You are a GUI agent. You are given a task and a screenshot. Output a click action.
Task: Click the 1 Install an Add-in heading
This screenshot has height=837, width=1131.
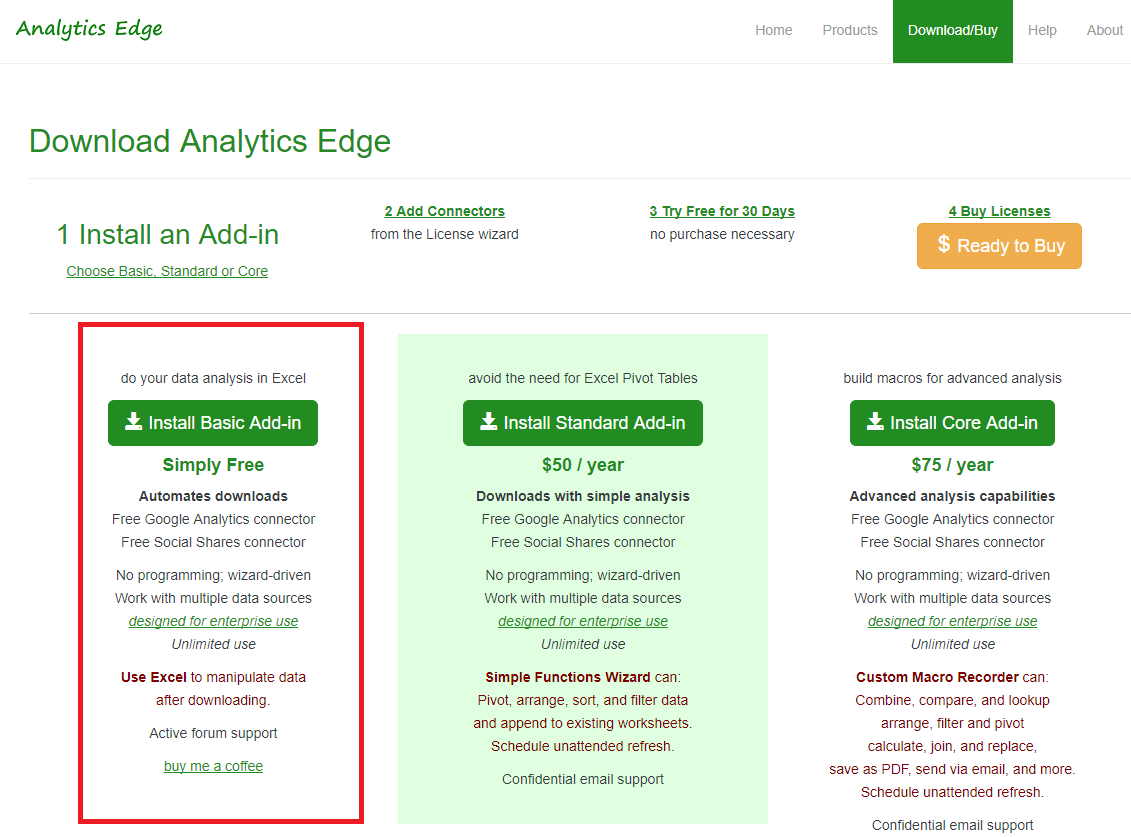coord(167,235)
